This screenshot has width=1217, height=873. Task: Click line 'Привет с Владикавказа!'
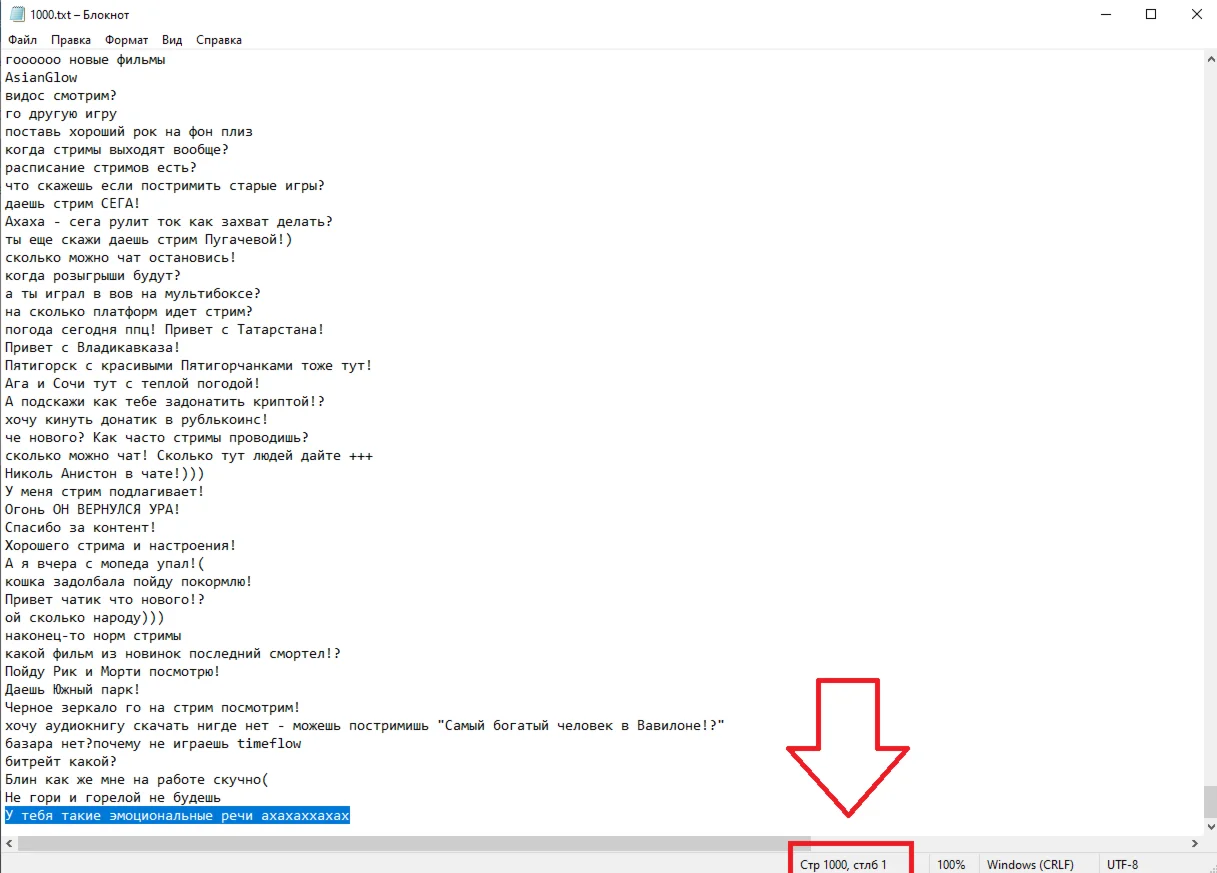[93, 347]
